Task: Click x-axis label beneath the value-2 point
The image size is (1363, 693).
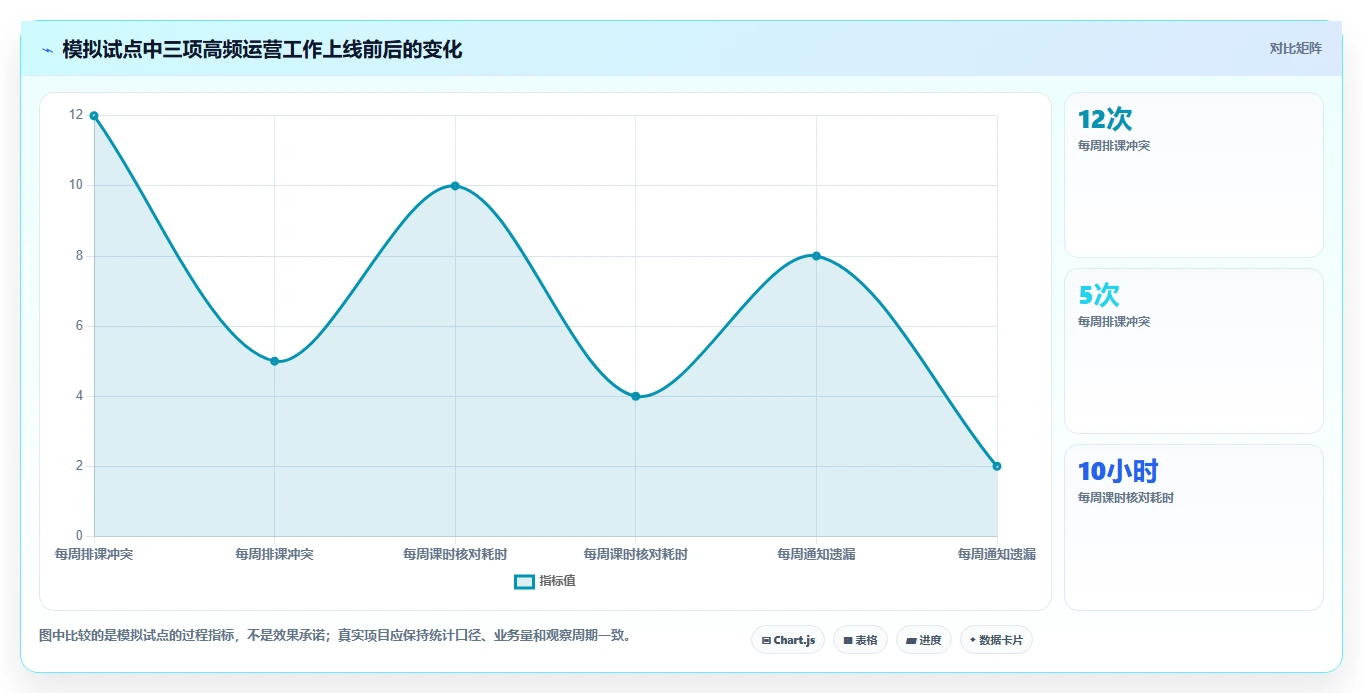Action: point(996,554)
